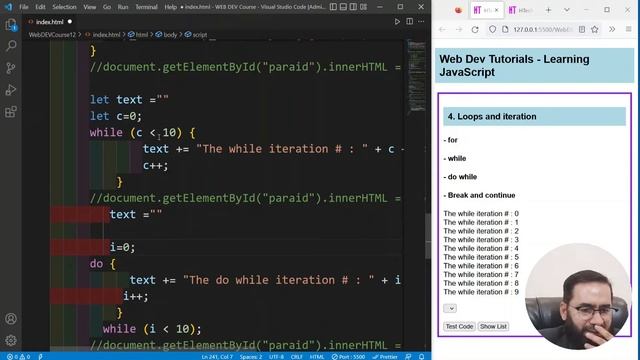
Task: Click script breadcrumb segment
Action: [x=196, y=35]
